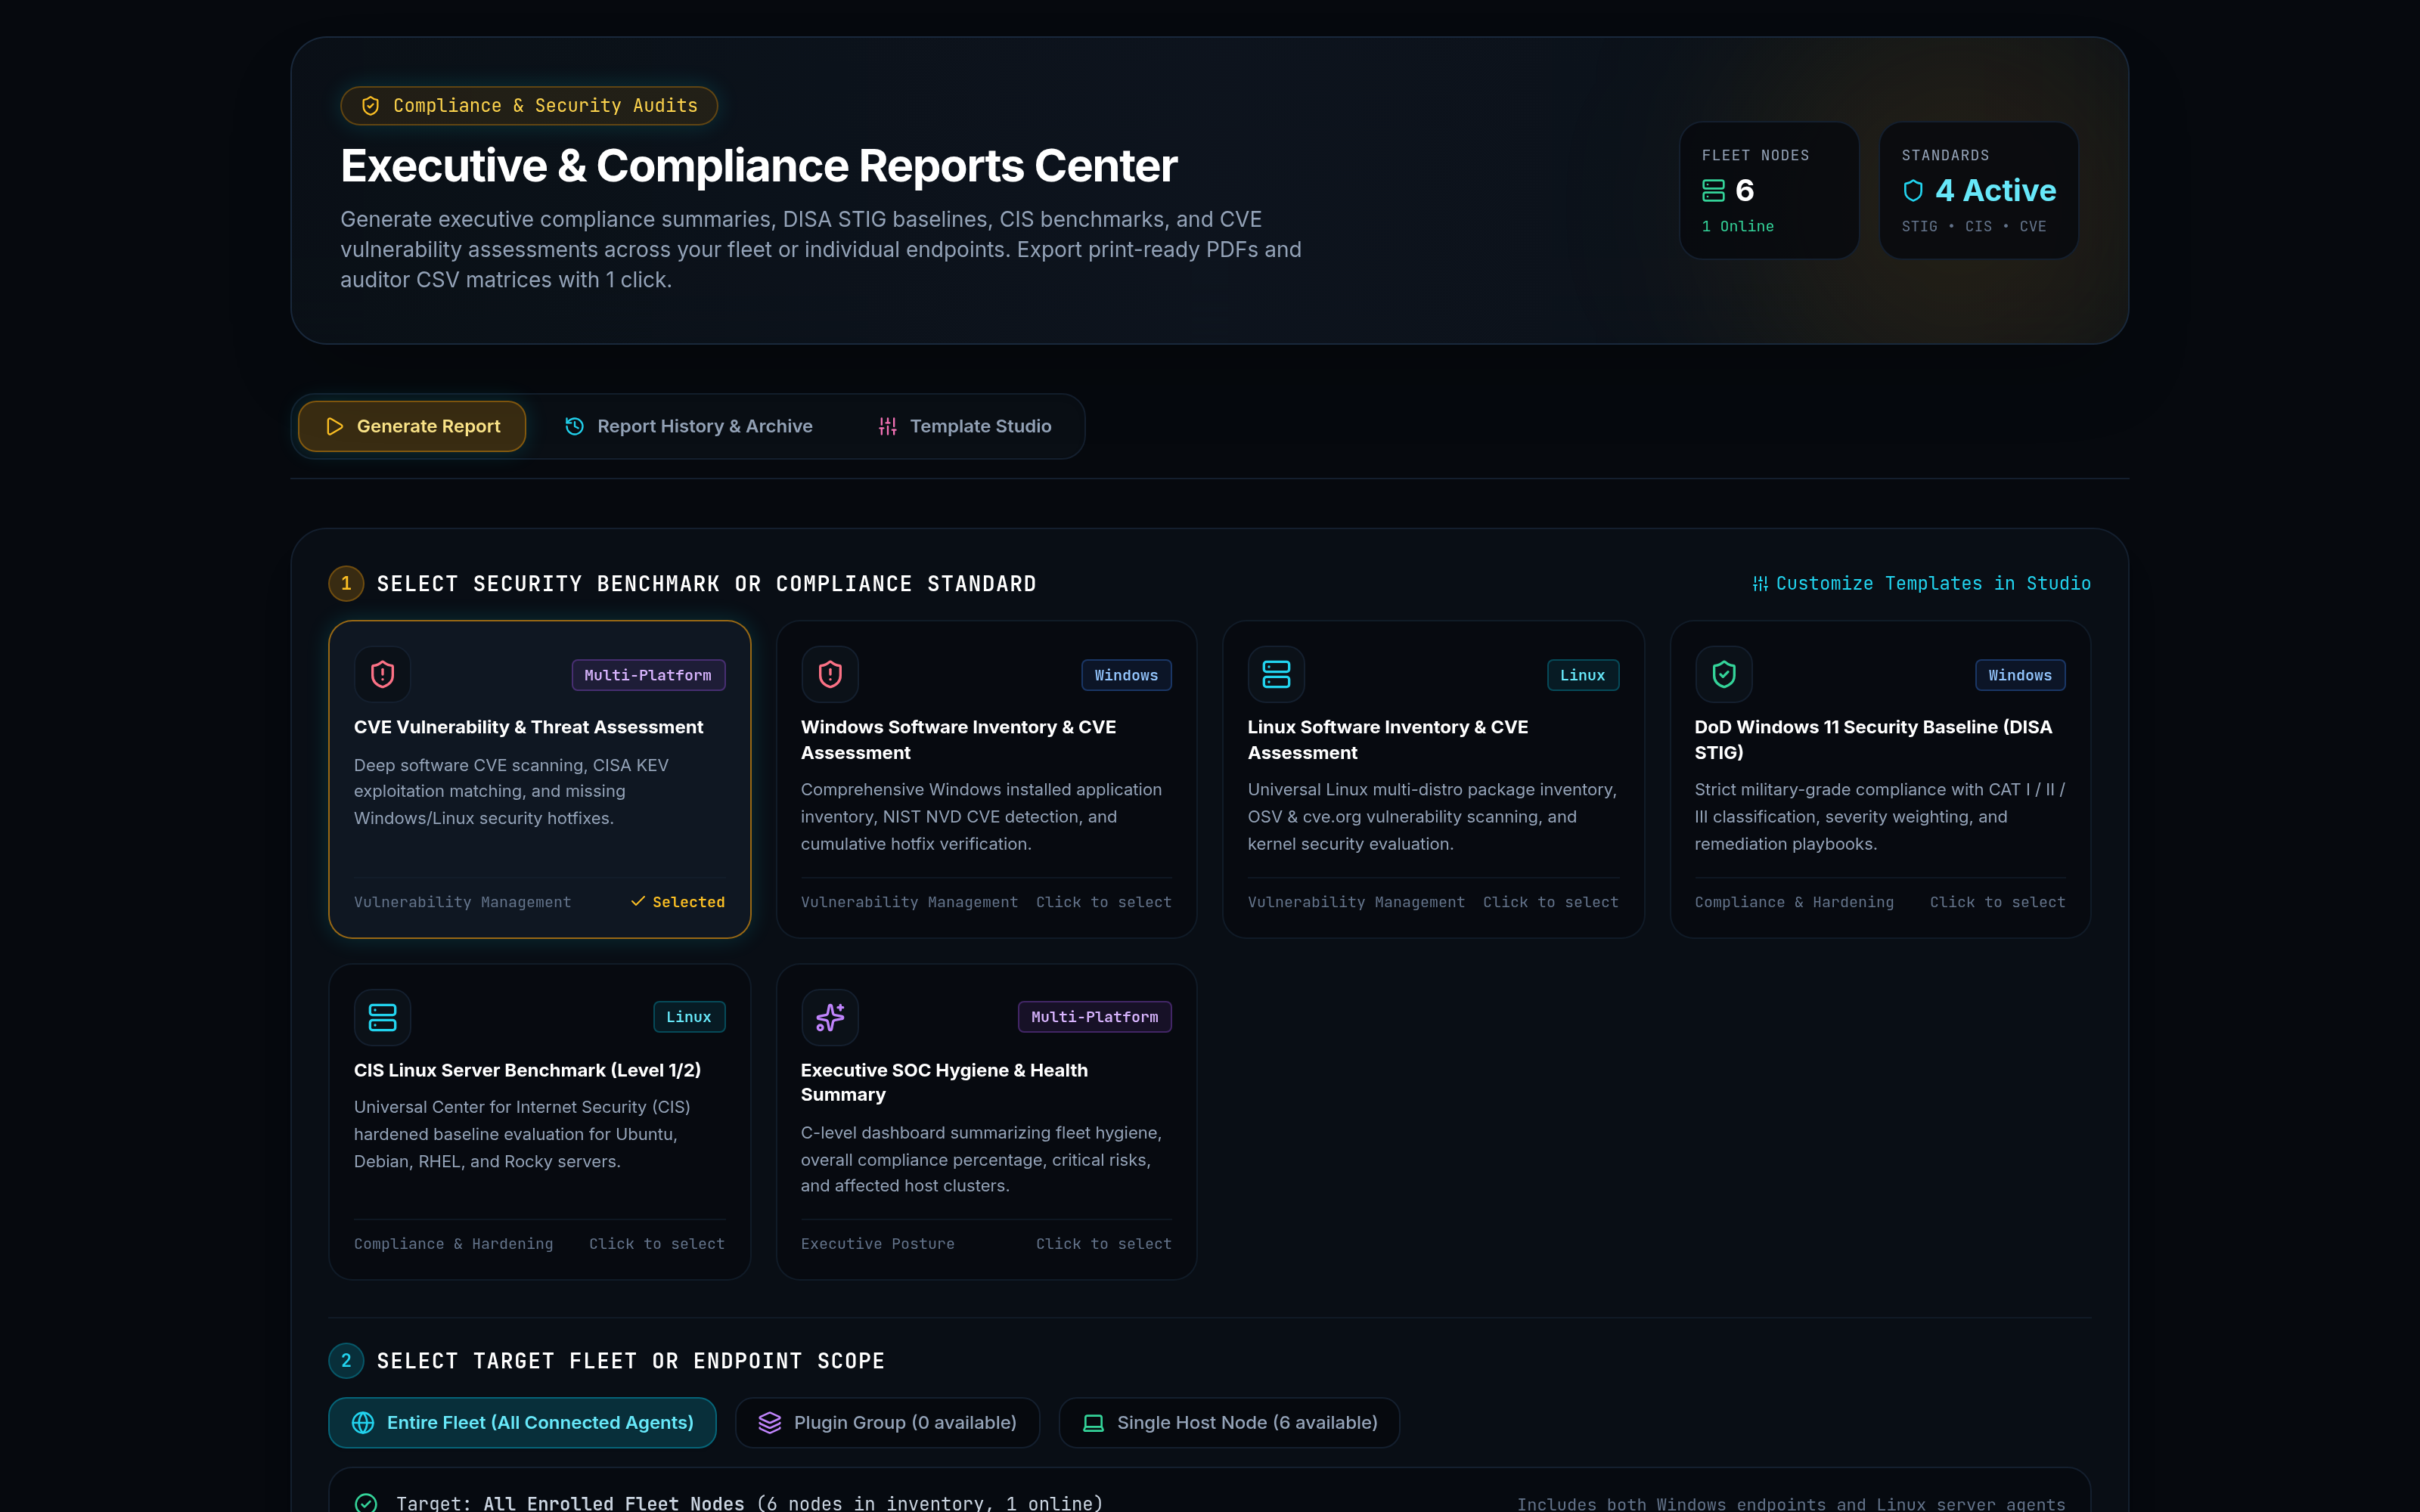Click shield check icon on DoD Windows 11 card
This screenshot has width=2420, height=1512.
click(x=1723, y=674)
